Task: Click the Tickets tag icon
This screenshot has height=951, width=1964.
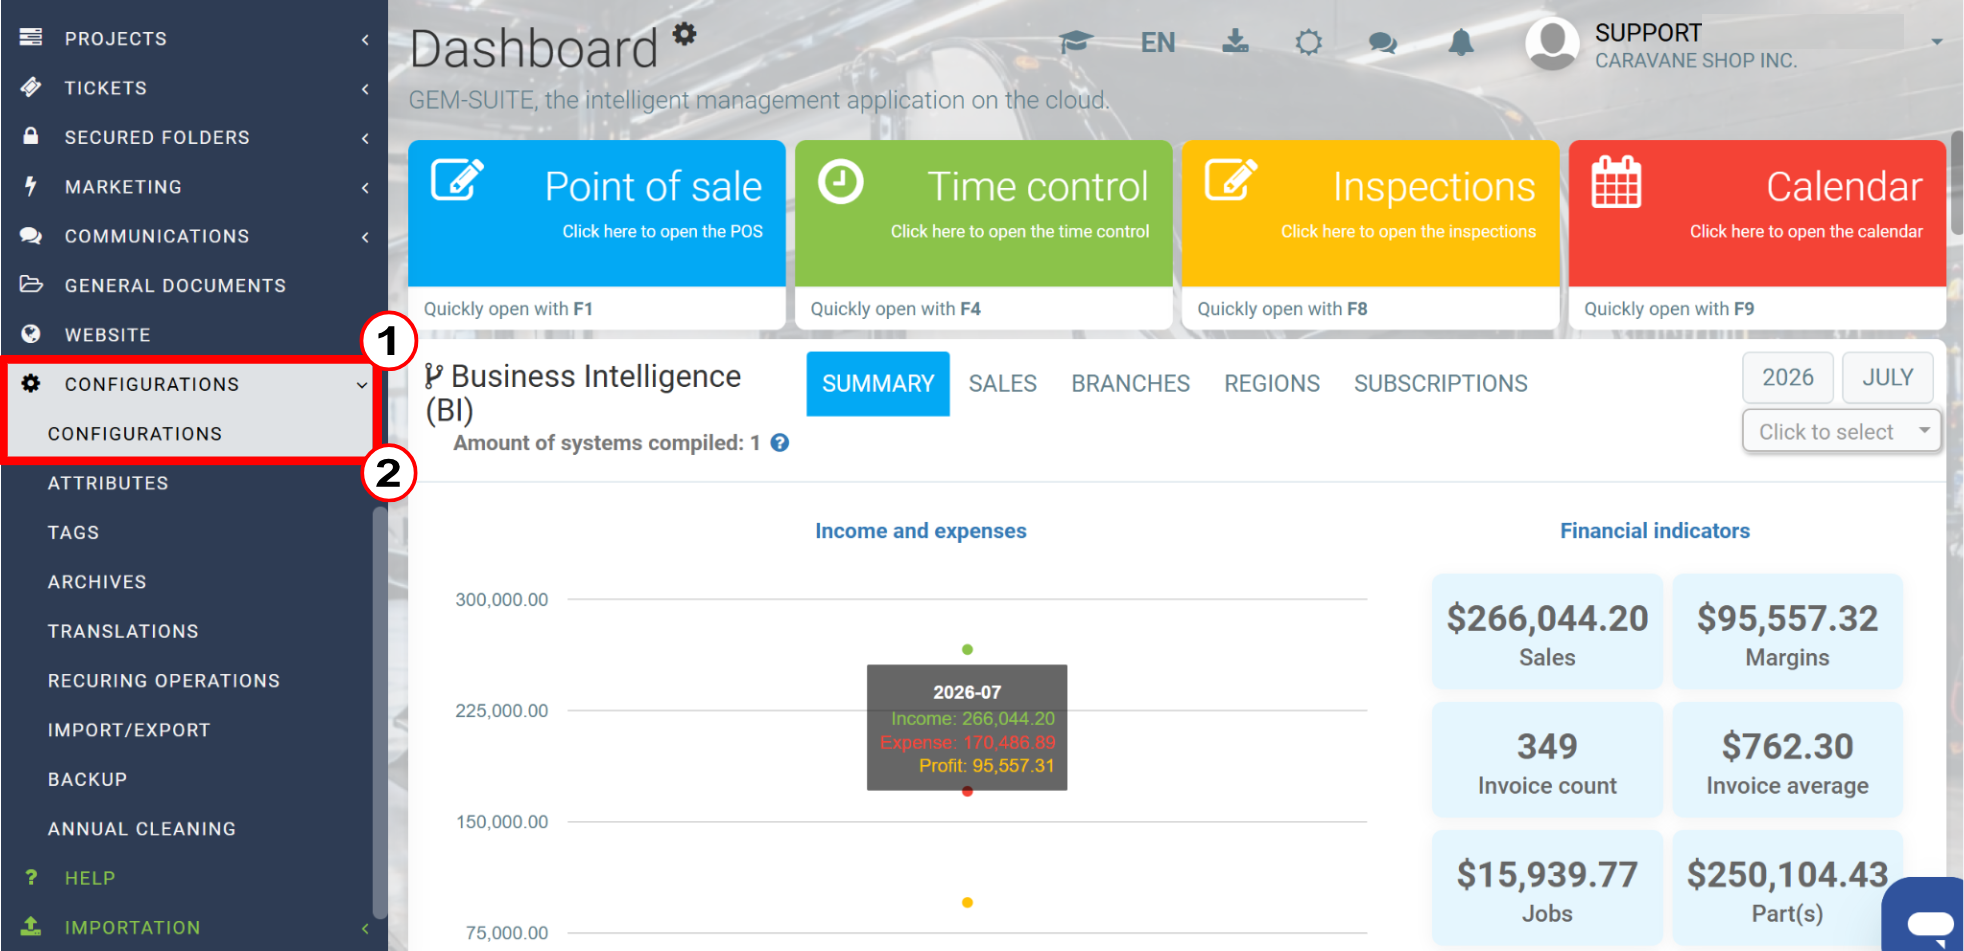Action: tap(31, 87)
